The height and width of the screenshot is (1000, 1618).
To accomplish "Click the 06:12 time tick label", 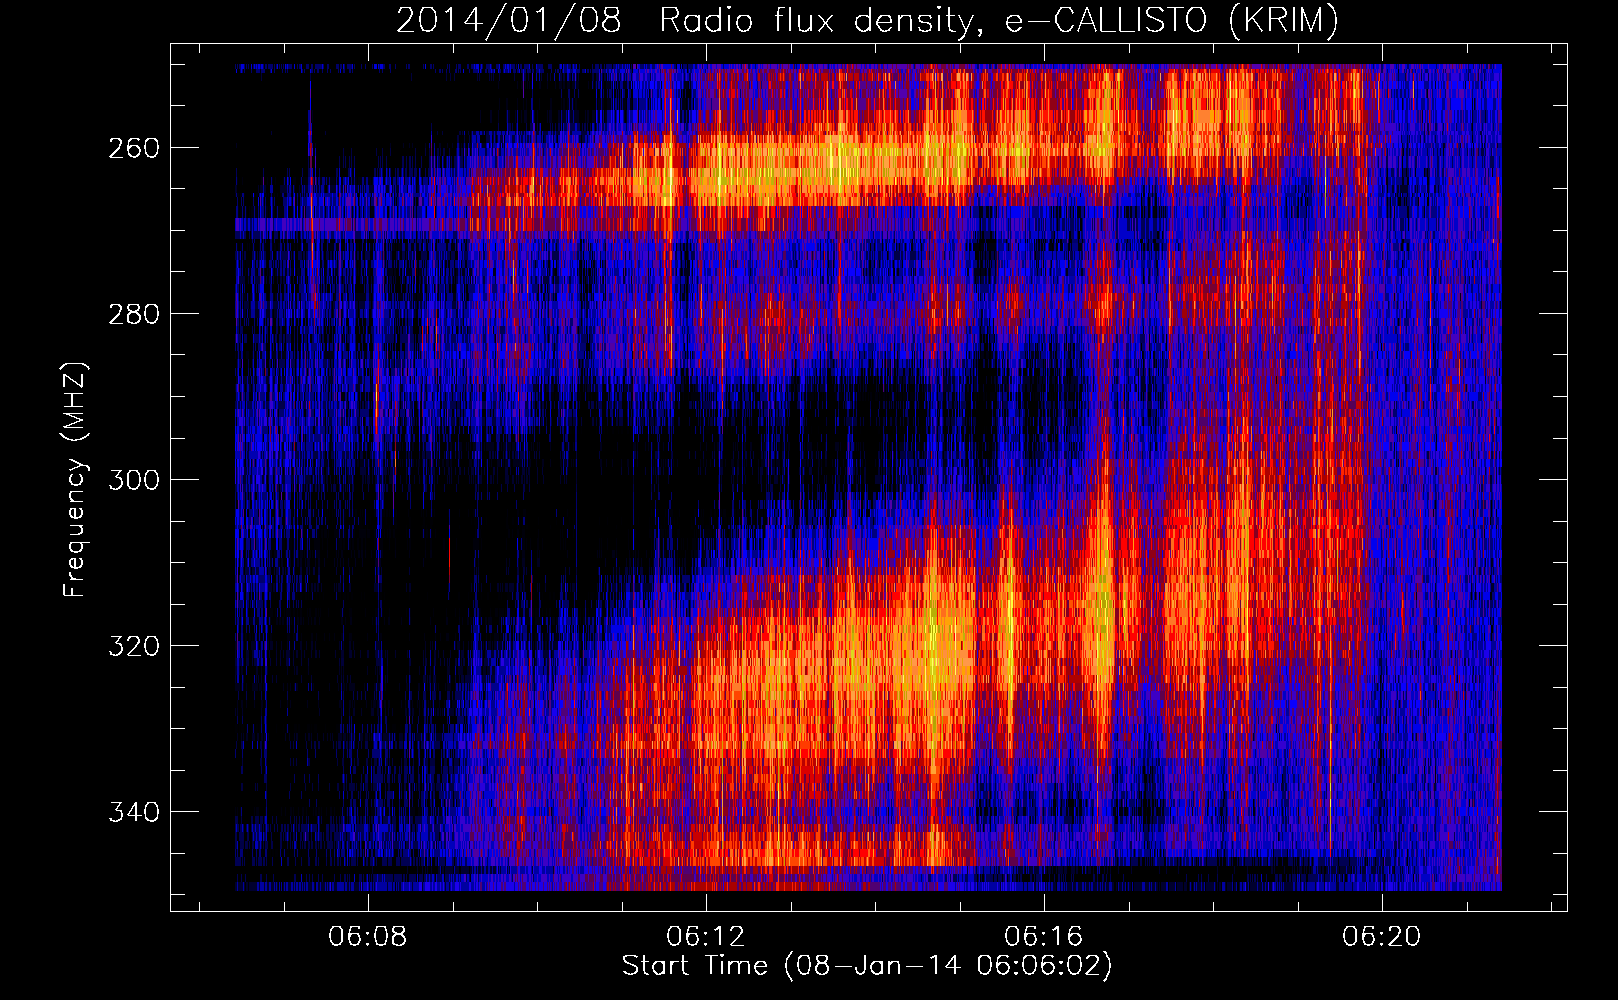I will pyautogui.click(x=706, y=937).
